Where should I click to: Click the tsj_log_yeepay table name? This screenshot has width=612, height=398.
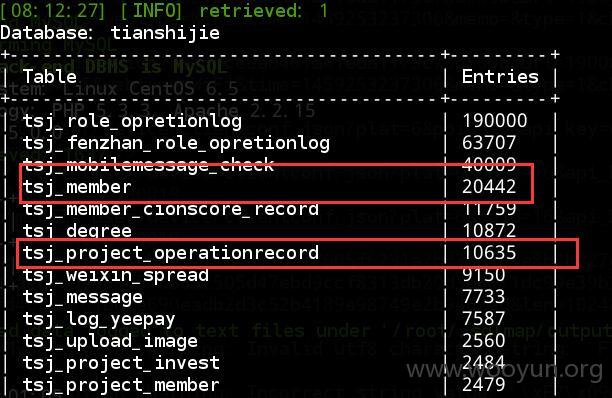coord(99,320)
